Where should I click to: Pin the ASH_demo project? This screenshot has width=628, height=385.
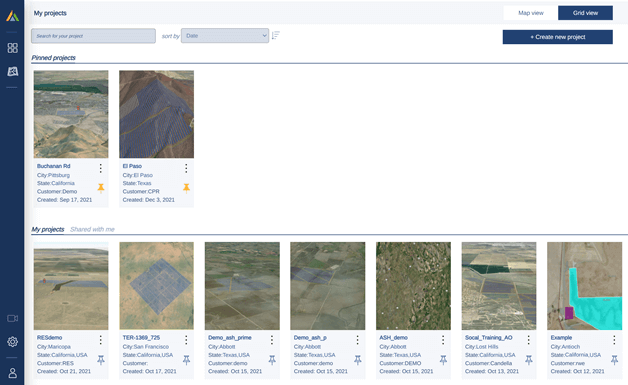point(443,360)
